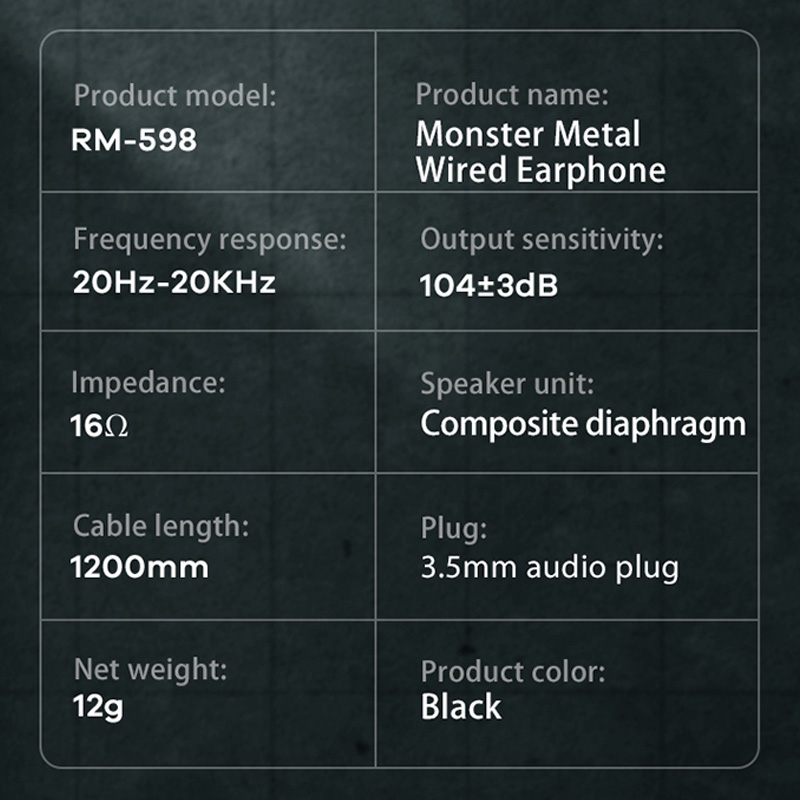Select the RM-598 model number text
The height and width of the screenshot is (800, 800).
(x=134, y=139)
